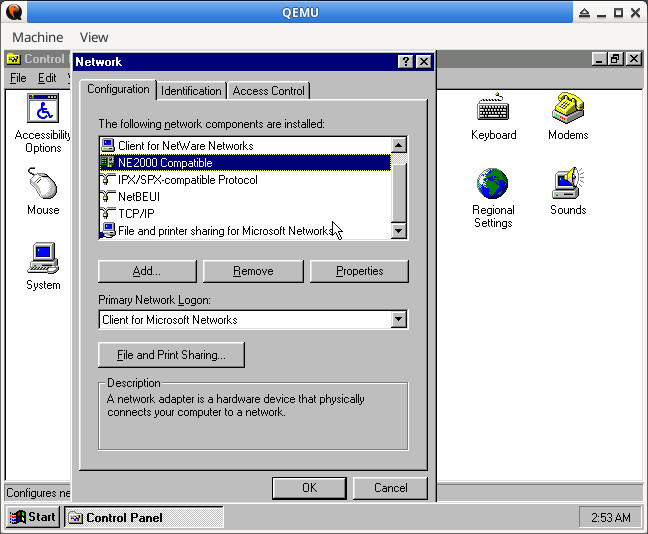
Task: Restore the Control Panel window
Action: coord(615,59)
